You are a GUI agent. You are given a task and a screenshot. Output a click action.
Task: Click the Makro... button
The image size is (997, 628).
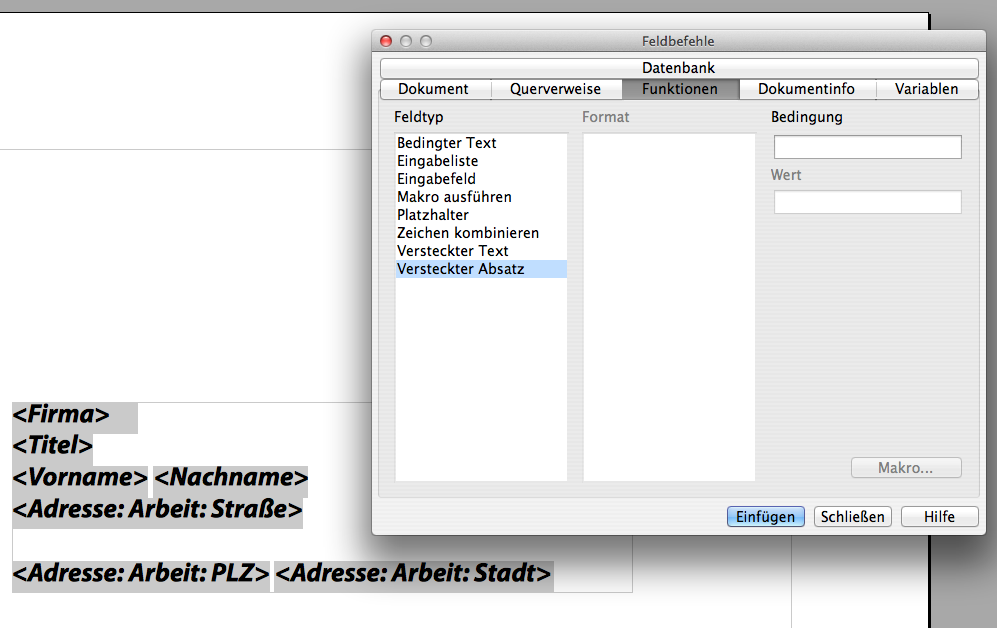pyautogui.click(x=906, y=468)
